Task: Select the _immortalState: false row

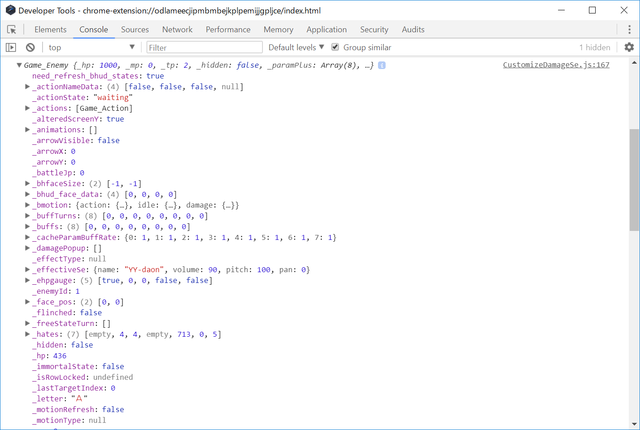Action: [78, 366]
